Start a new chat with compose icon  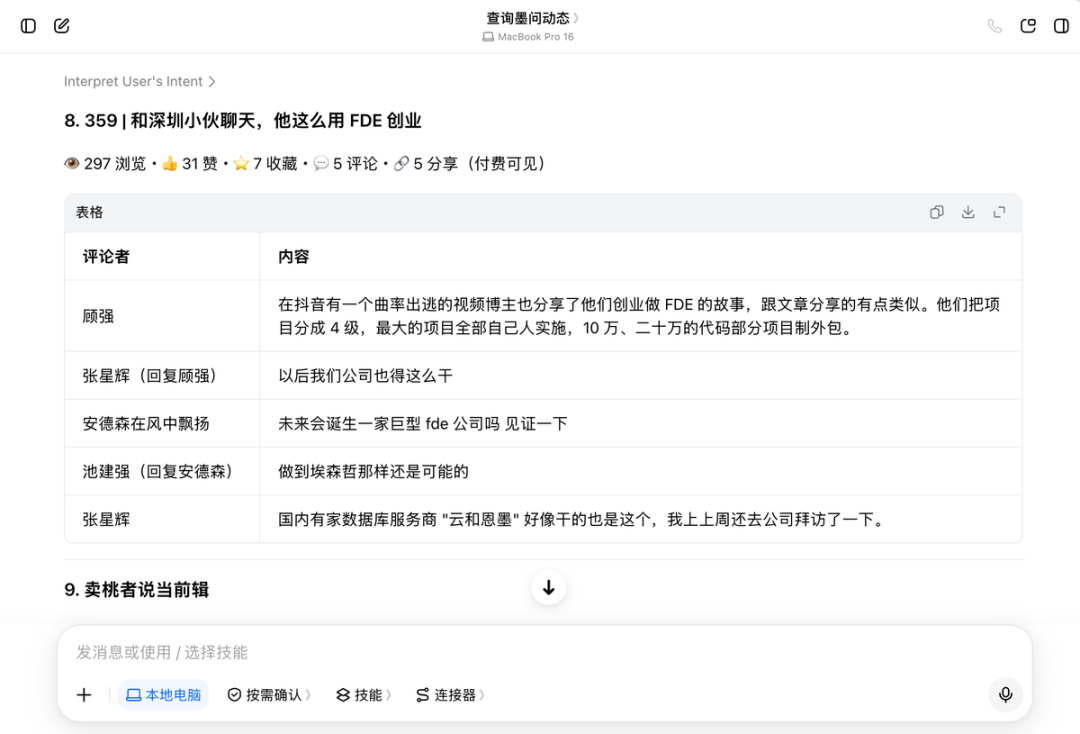click(61, 26)
